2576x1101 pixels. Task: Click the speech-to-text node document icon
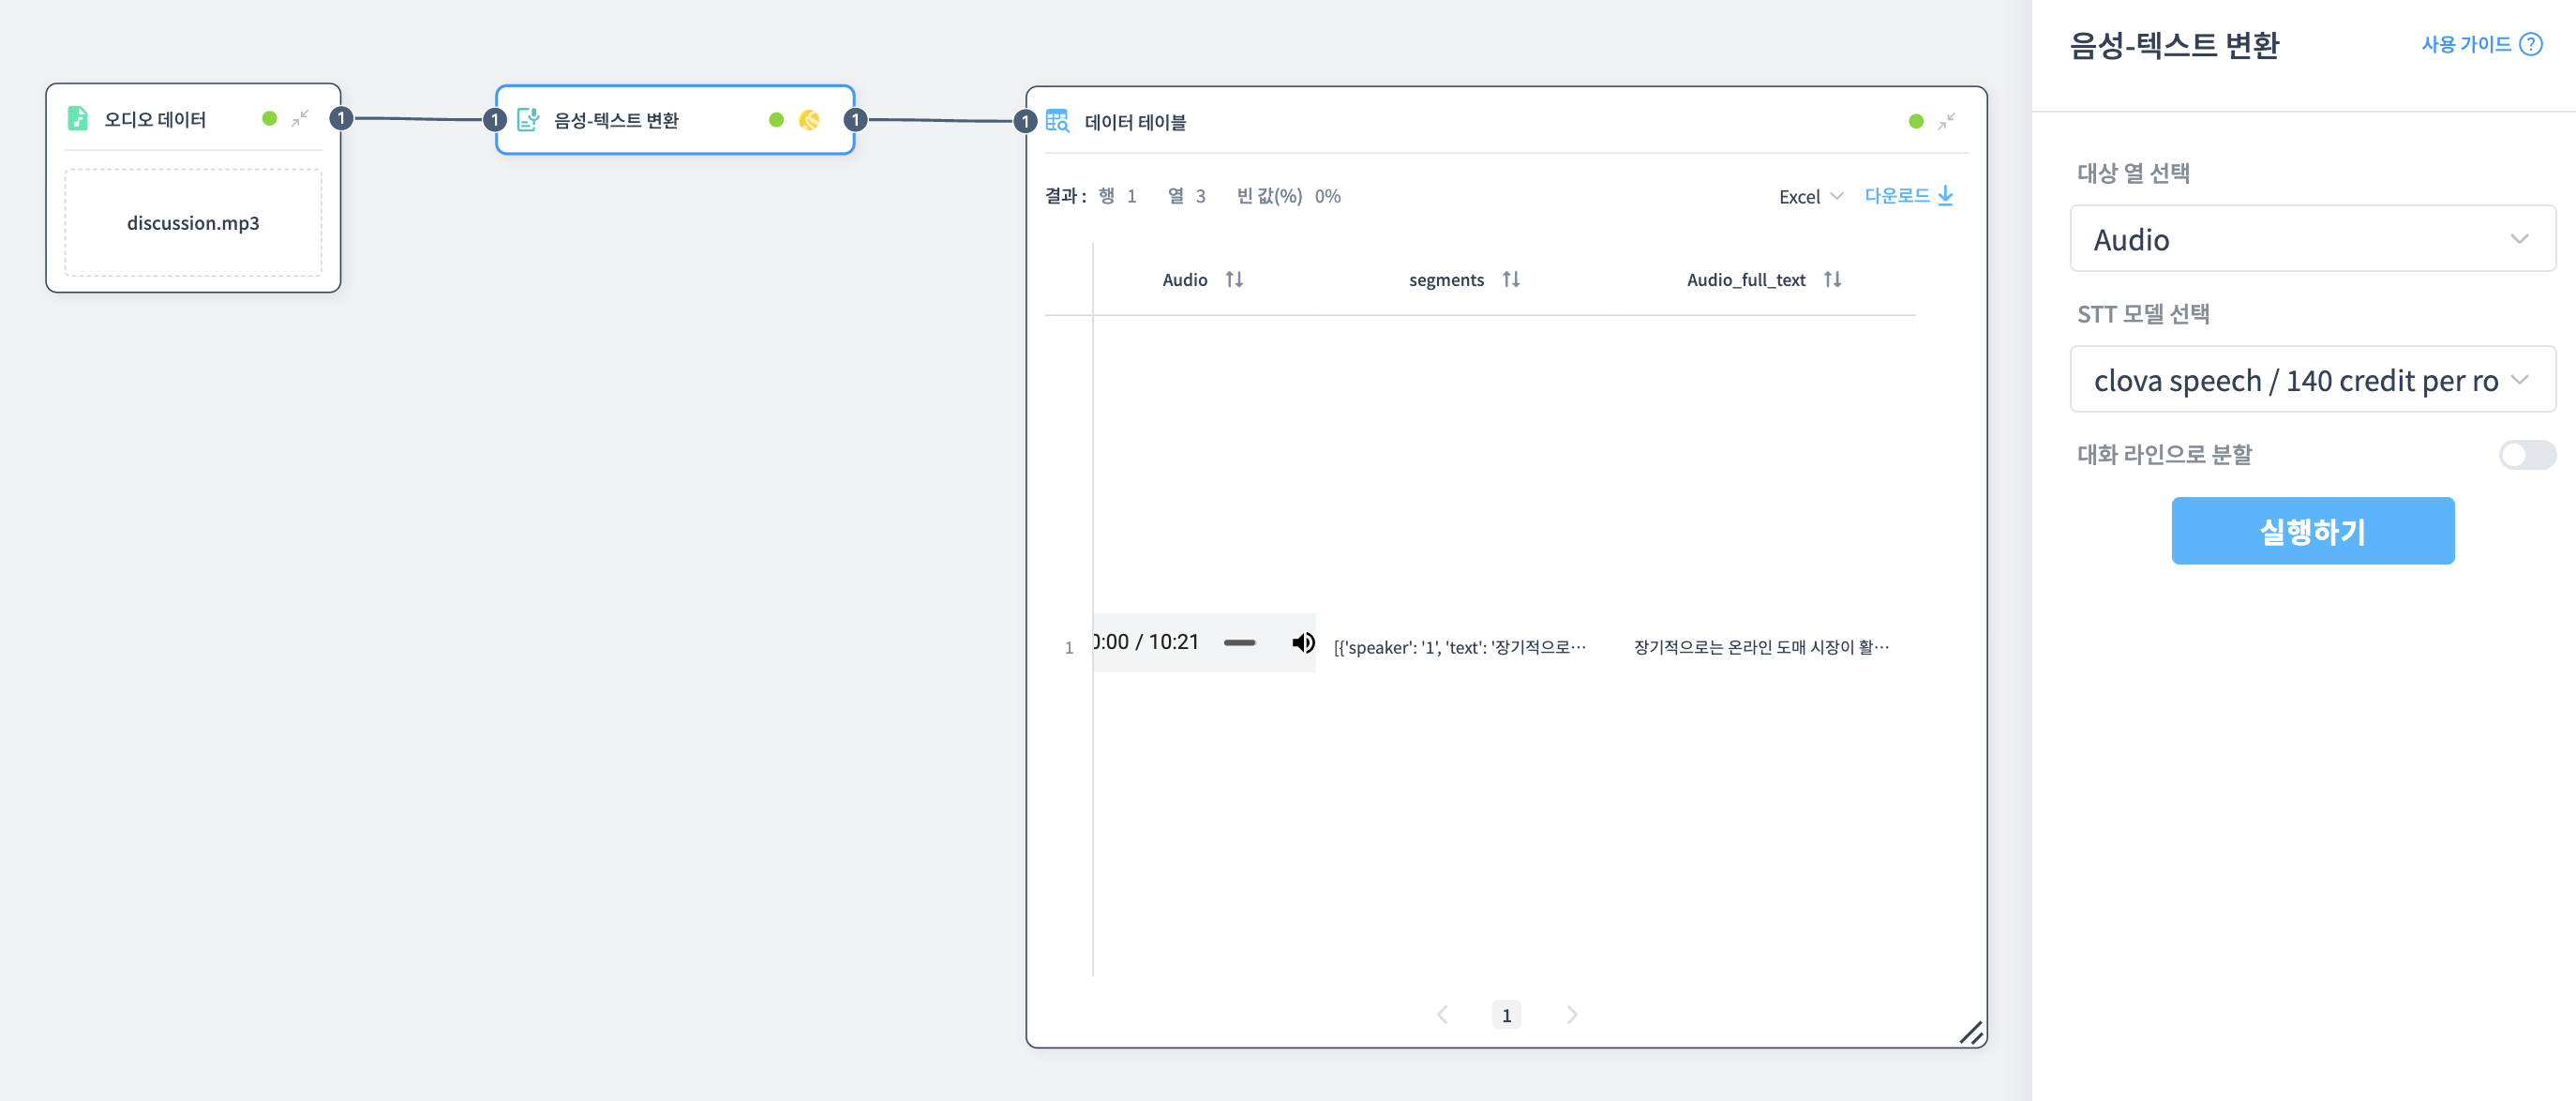tap(528, 120)
